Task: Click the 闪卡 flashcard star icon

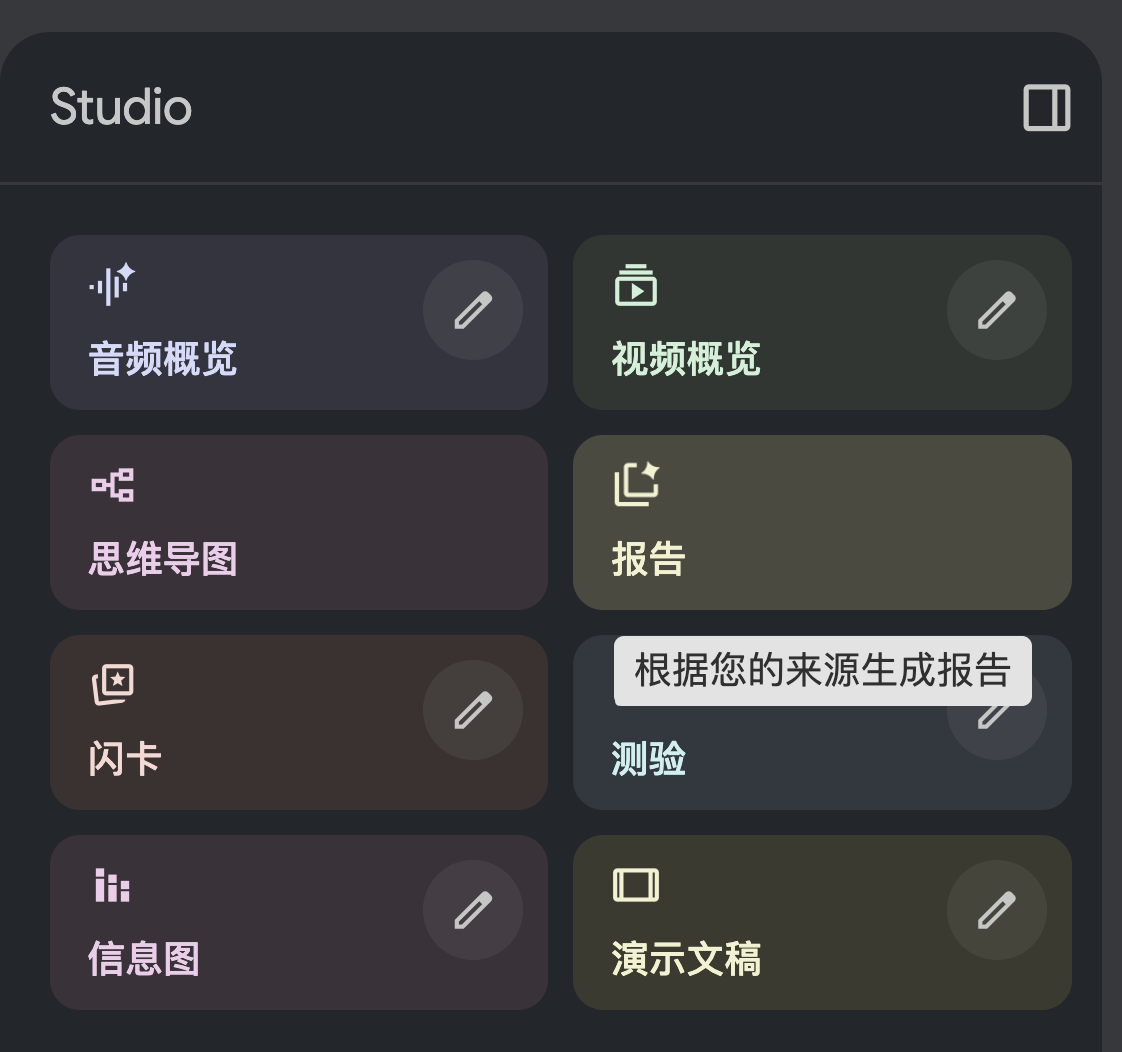Action: 113,685
